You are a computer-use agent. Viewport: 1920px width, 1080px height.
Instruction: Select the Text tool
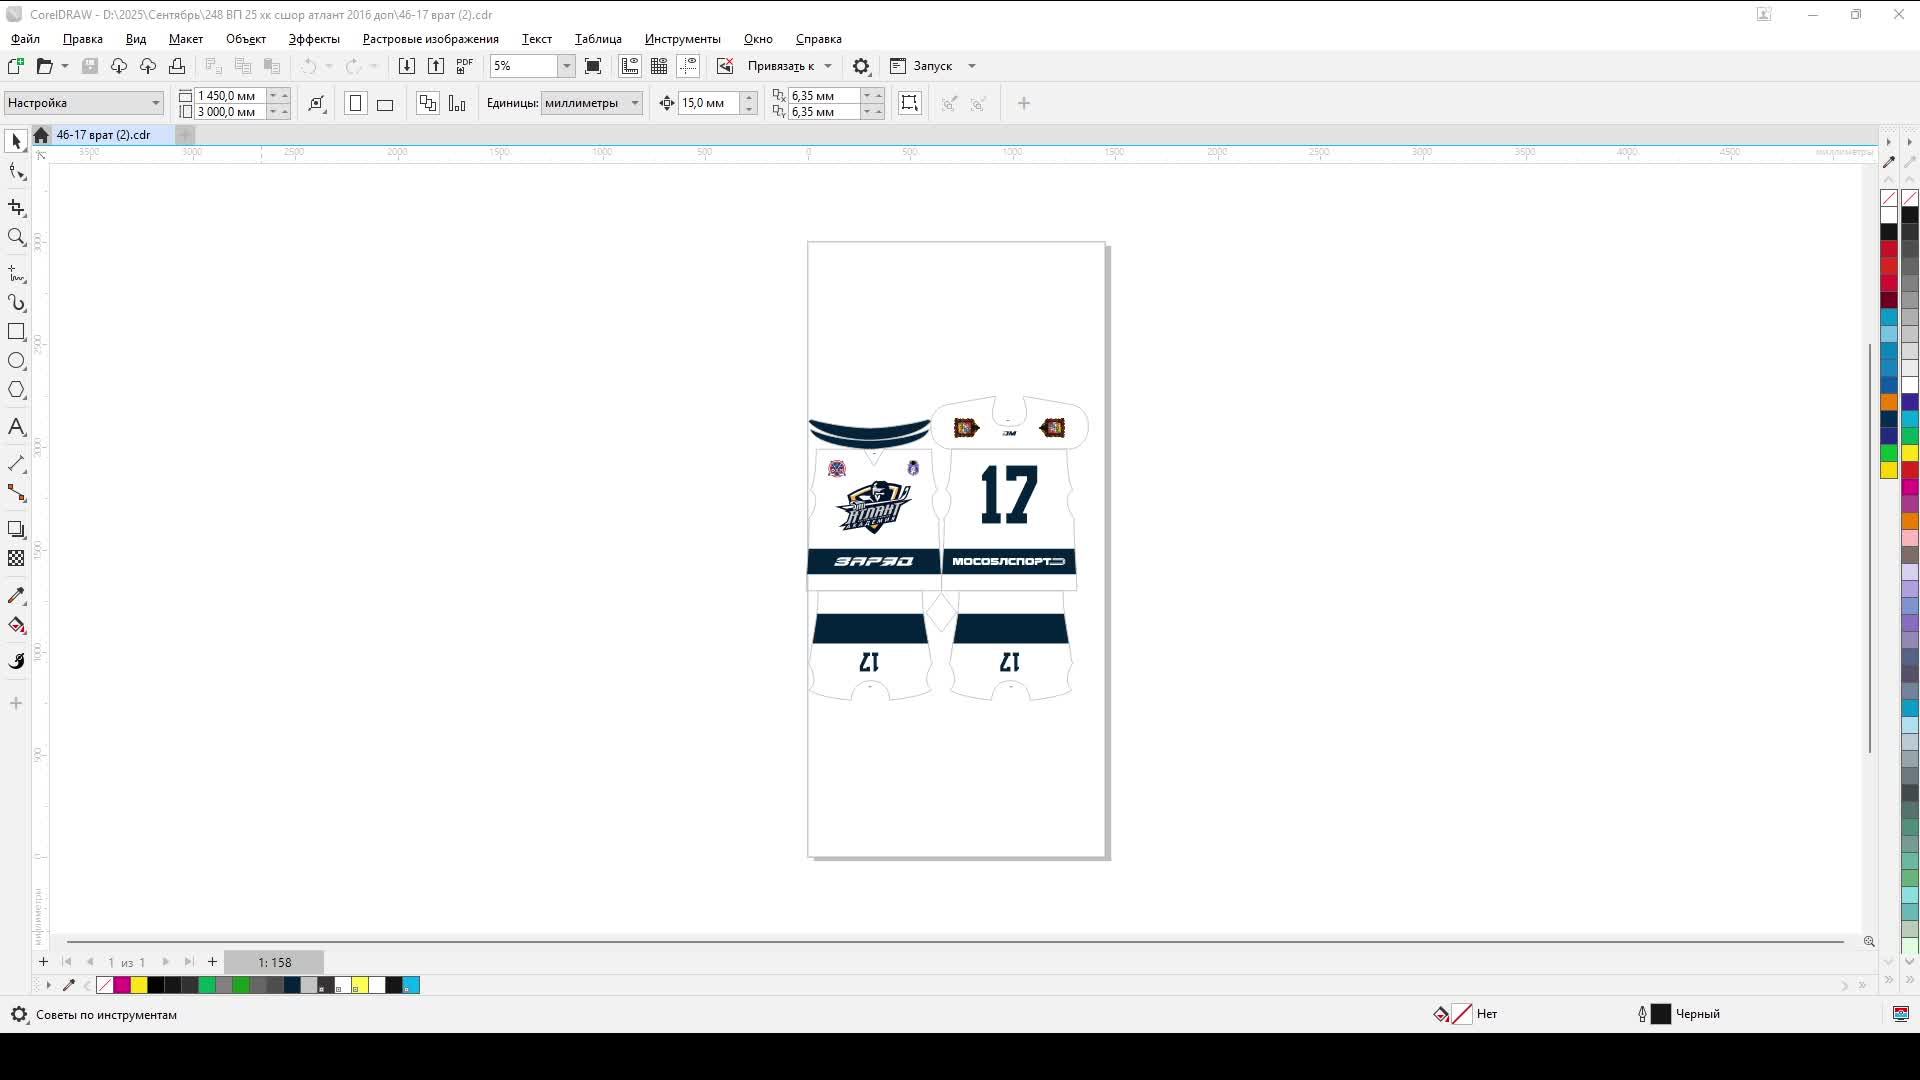click(x=16, y=427)
